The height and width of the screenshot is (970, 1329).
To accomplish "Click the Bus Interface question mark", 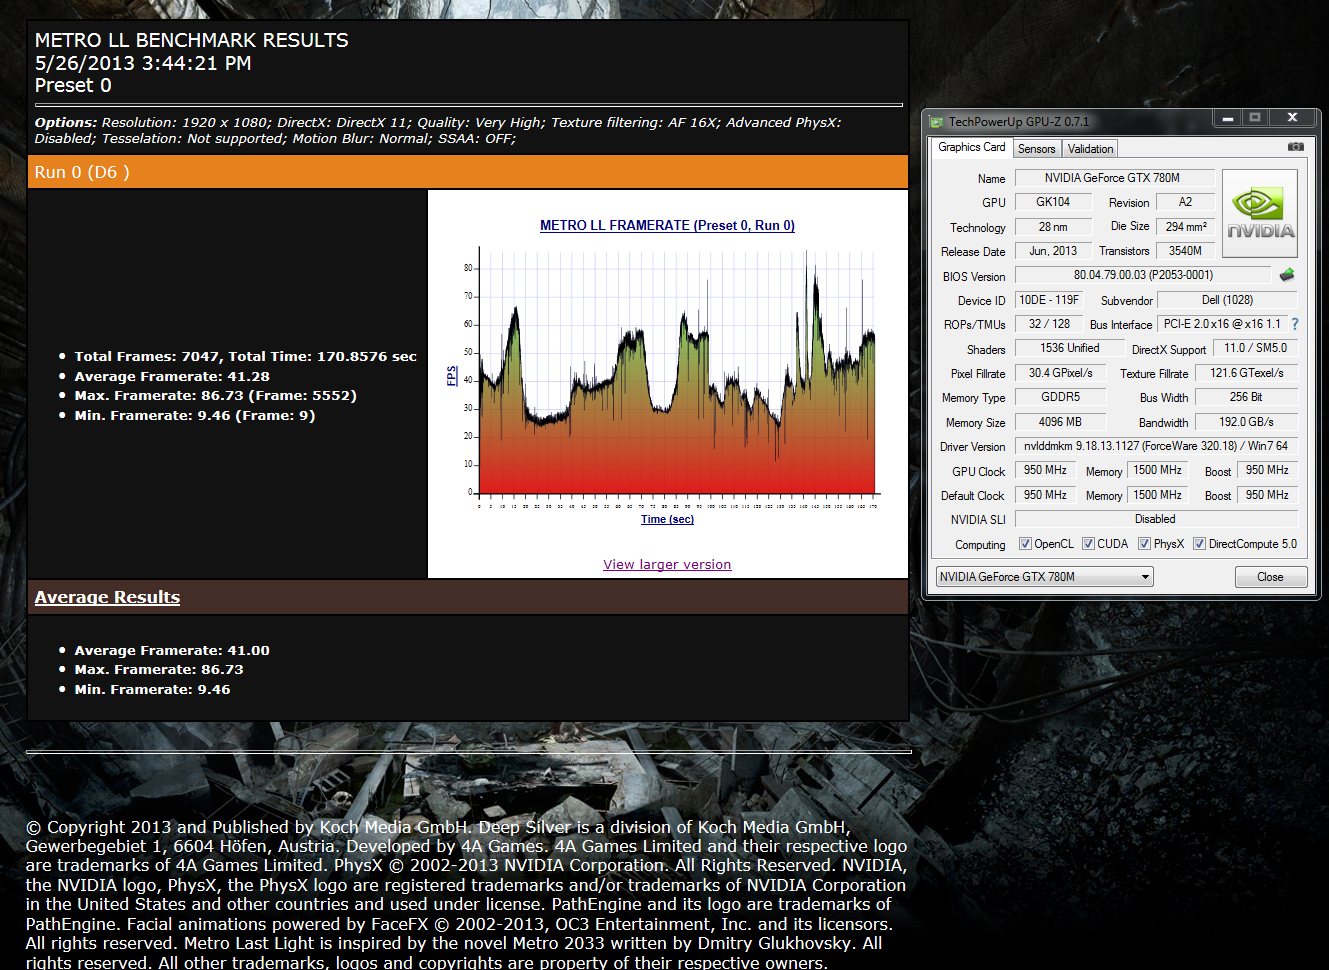I will click(1295, 324).
